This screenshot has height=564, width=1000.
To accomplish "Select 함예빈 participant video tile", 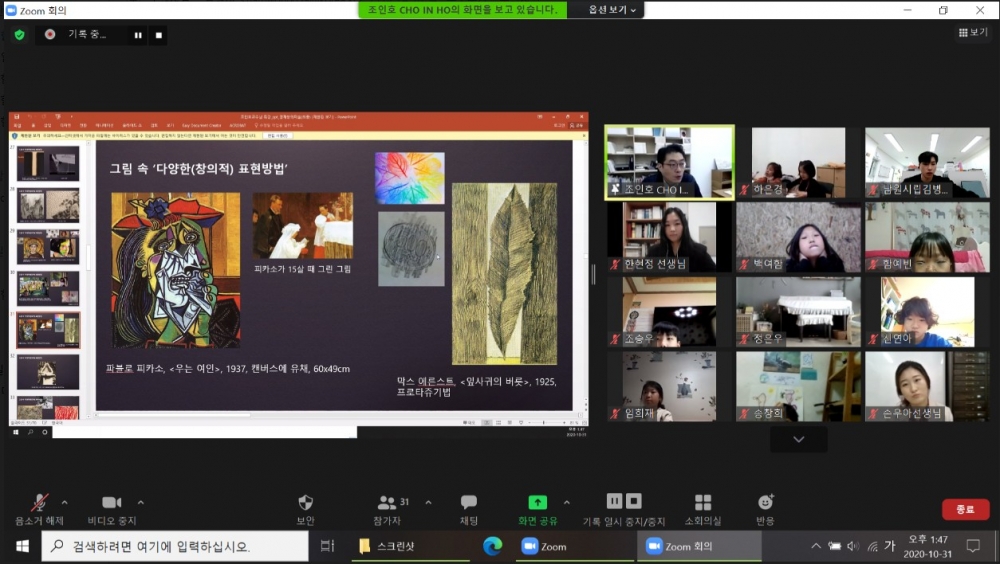I will pos(927,237).
